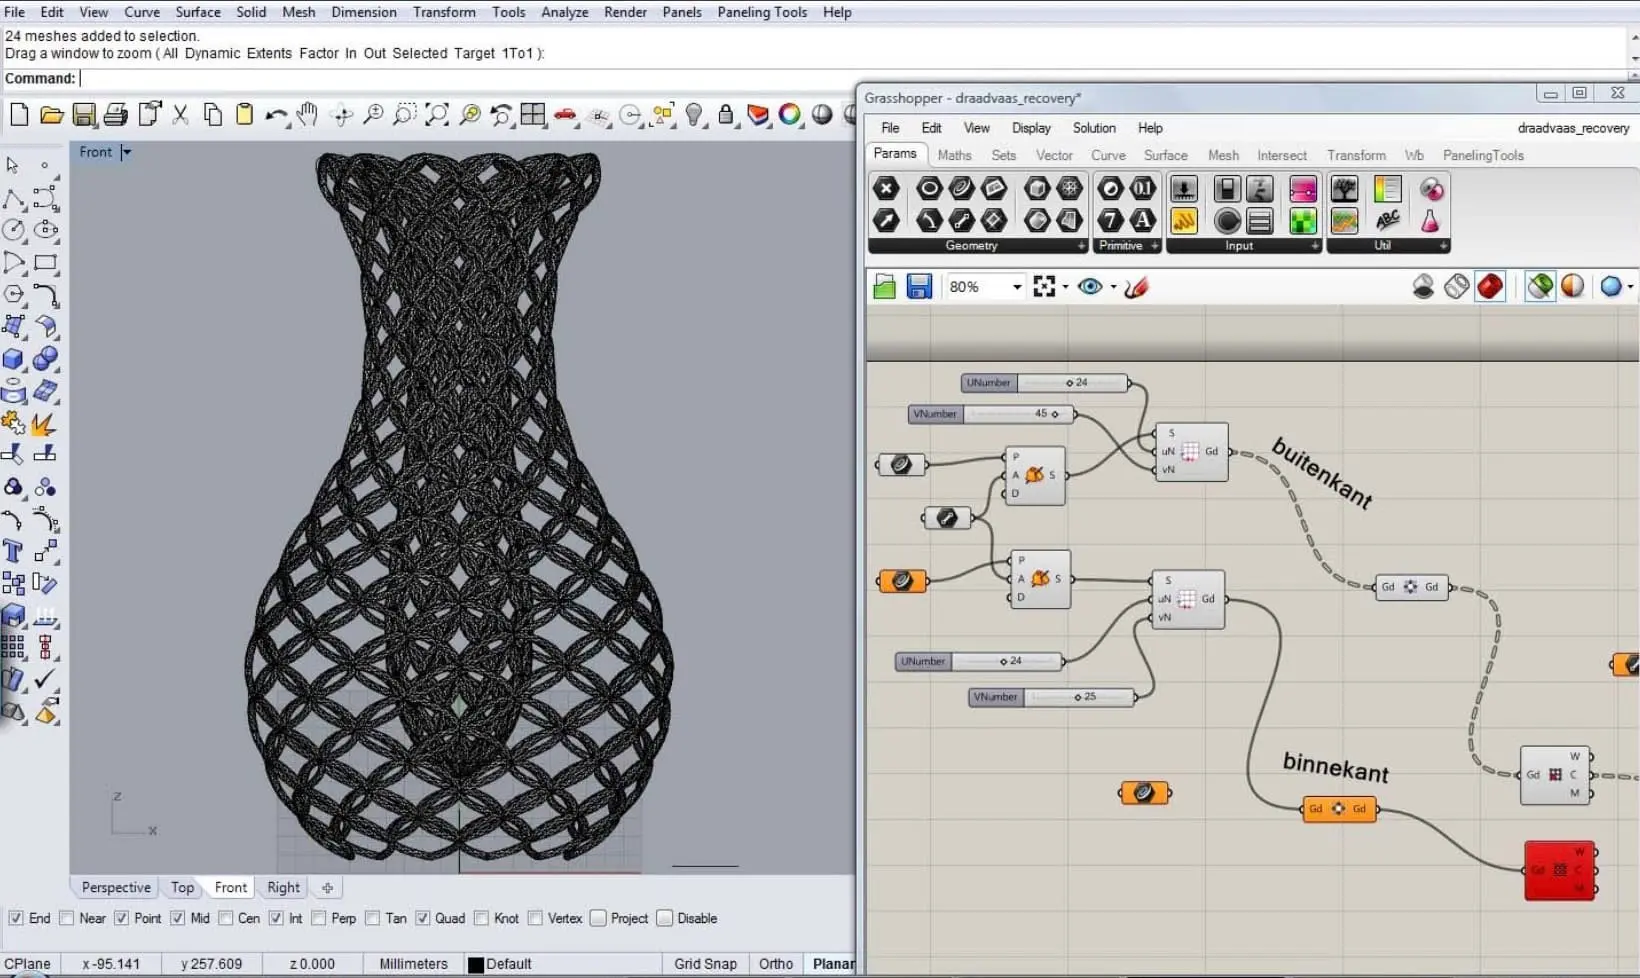Add the Text (A) primitive parameter
Screen dimensions: 1640x978
click(1143, 220)
